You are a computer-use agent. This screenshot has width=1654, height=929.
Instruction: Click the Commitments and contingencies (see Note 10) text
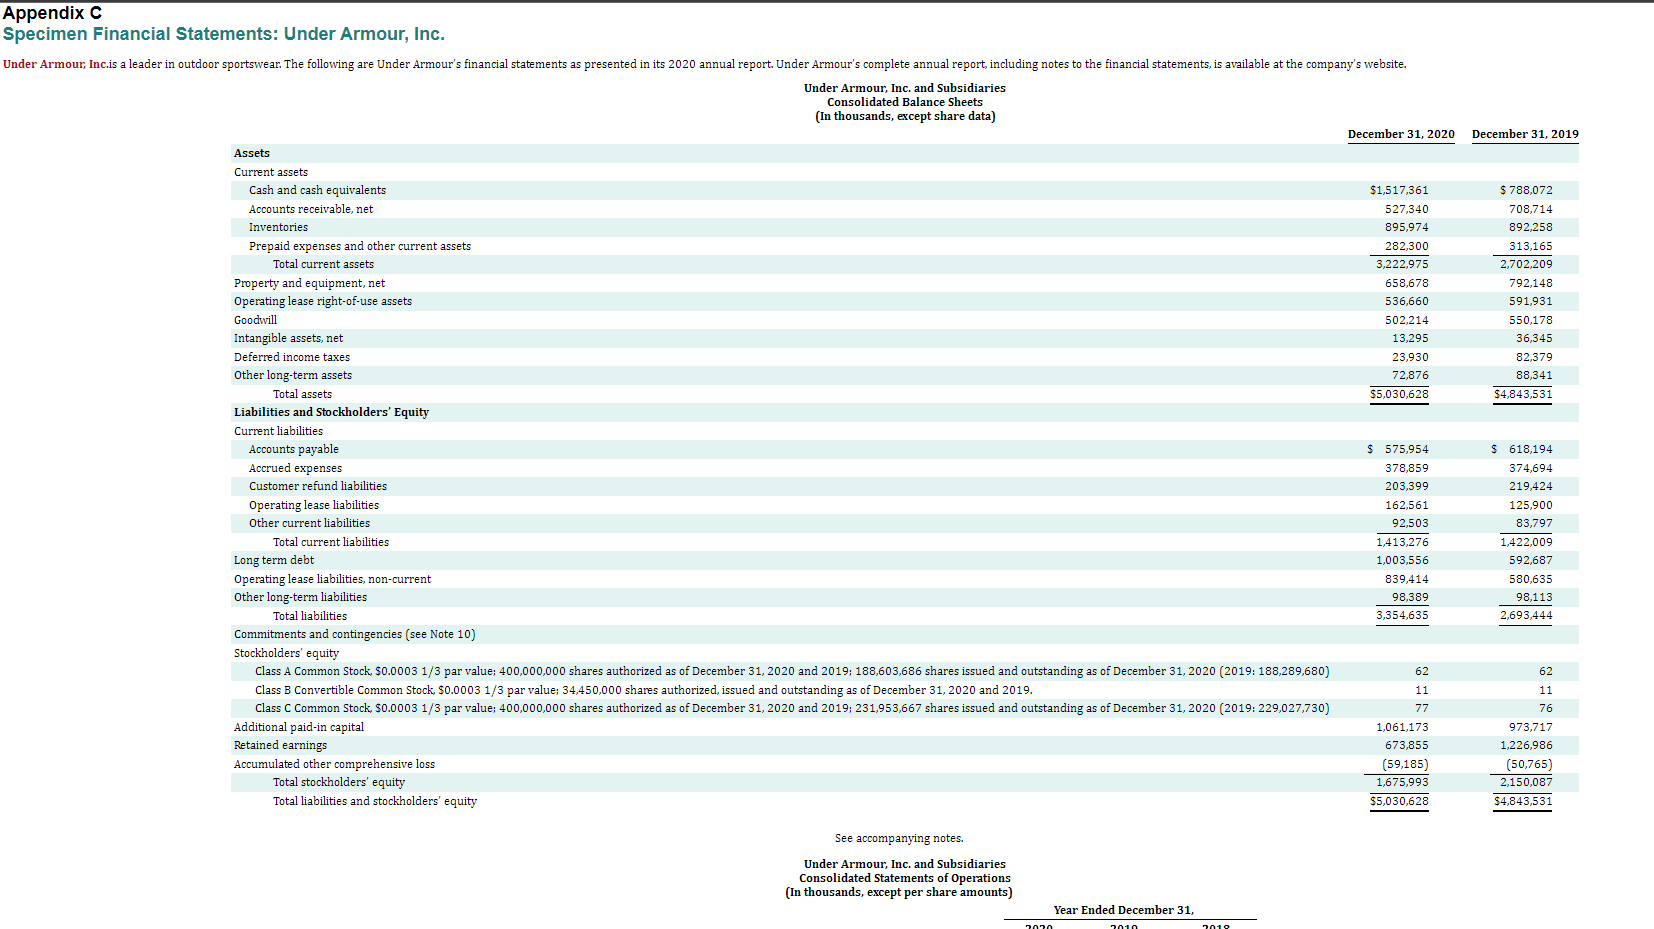pyautogui.click(x=354, y=634)
